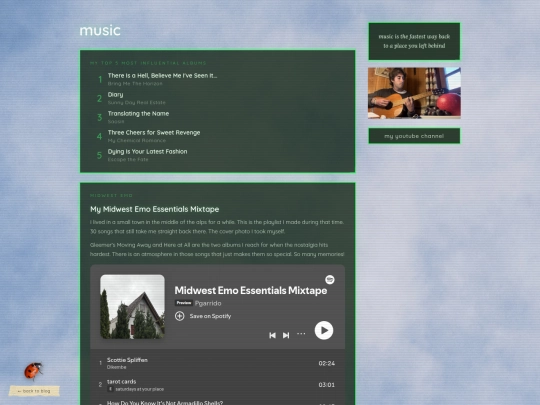Viewport: 540px width, 405px height.
Task: Click the music quote box
Action: (414, 41)
